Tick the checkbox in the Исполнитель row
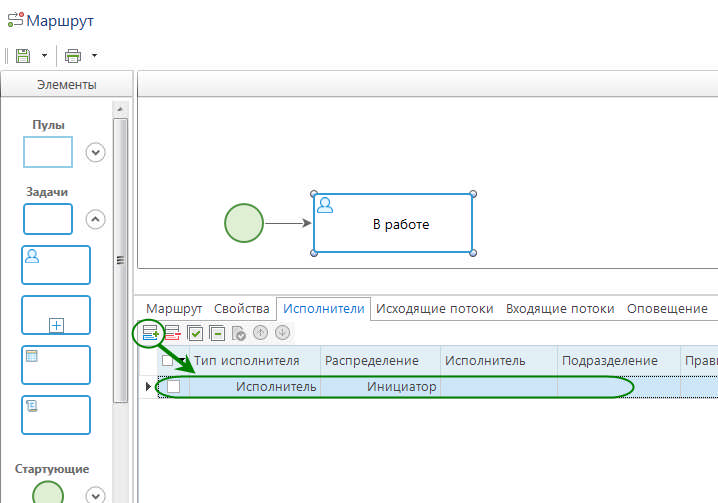718x503 pixels. click(x=174, y=386)
